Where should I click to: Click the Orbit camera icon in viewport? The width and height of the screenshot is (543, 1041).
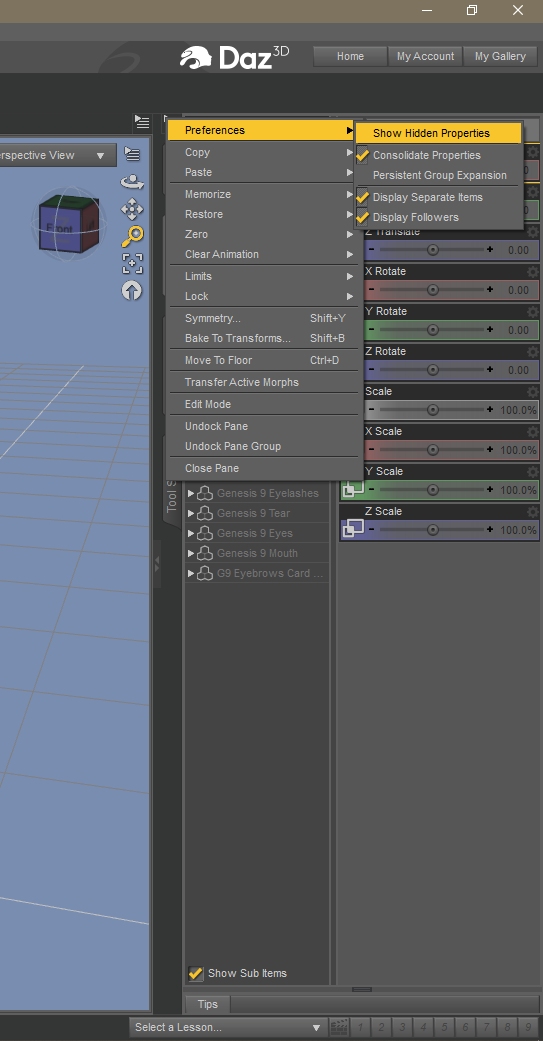point(132,182)
